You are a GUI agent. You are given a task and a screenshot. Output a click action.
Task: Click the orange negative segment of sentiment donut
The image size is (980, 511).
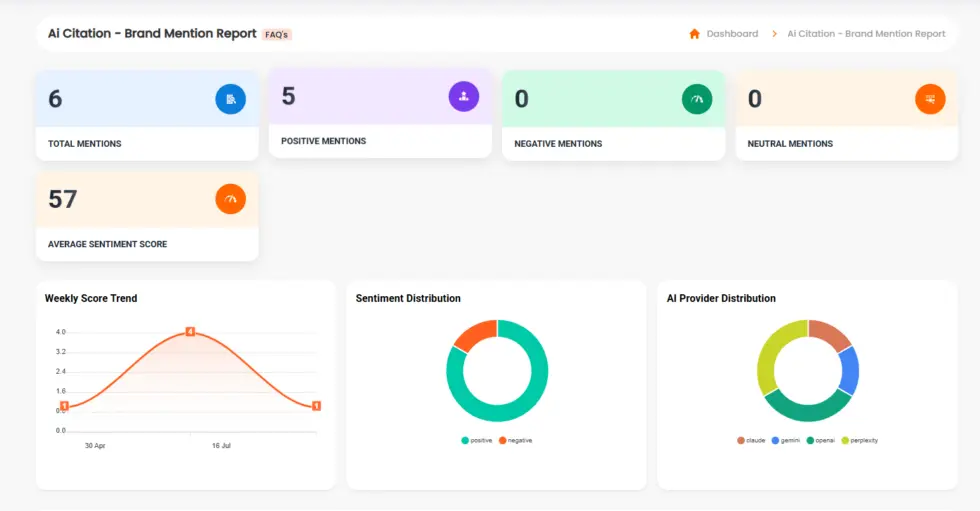pos(478,333)
